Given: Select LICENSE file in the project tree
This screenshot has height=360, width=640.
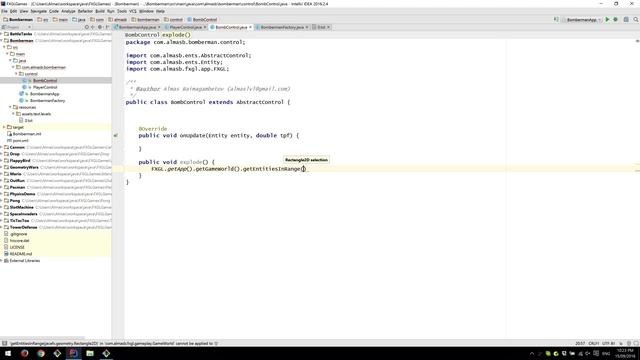Looking at the screenshot, I should pos(17,247).
